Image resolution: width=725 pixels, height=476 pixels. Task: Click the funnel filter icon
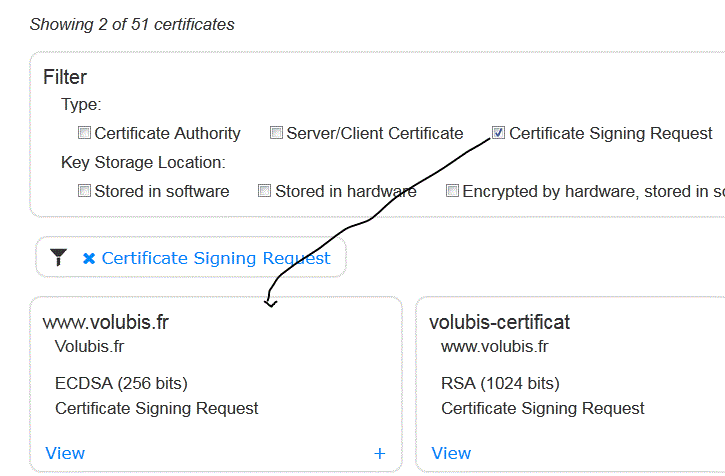point(59,258)
